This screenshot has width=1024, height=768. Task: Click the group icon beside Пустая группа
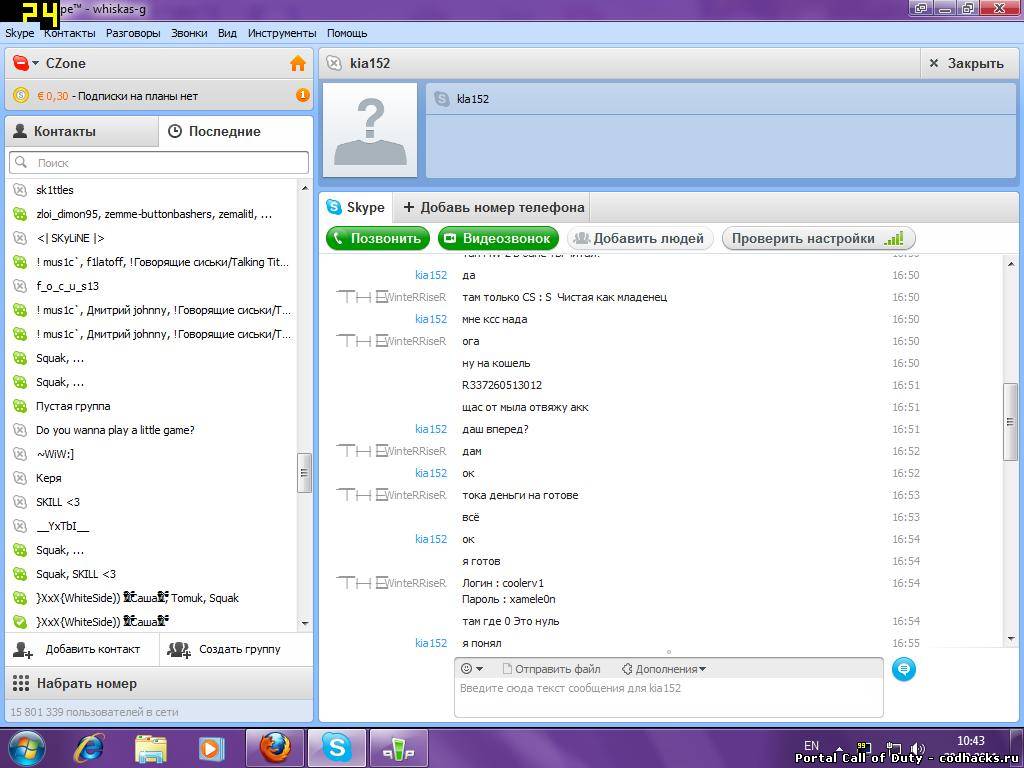pyautogui.click(x=20, y=406)
